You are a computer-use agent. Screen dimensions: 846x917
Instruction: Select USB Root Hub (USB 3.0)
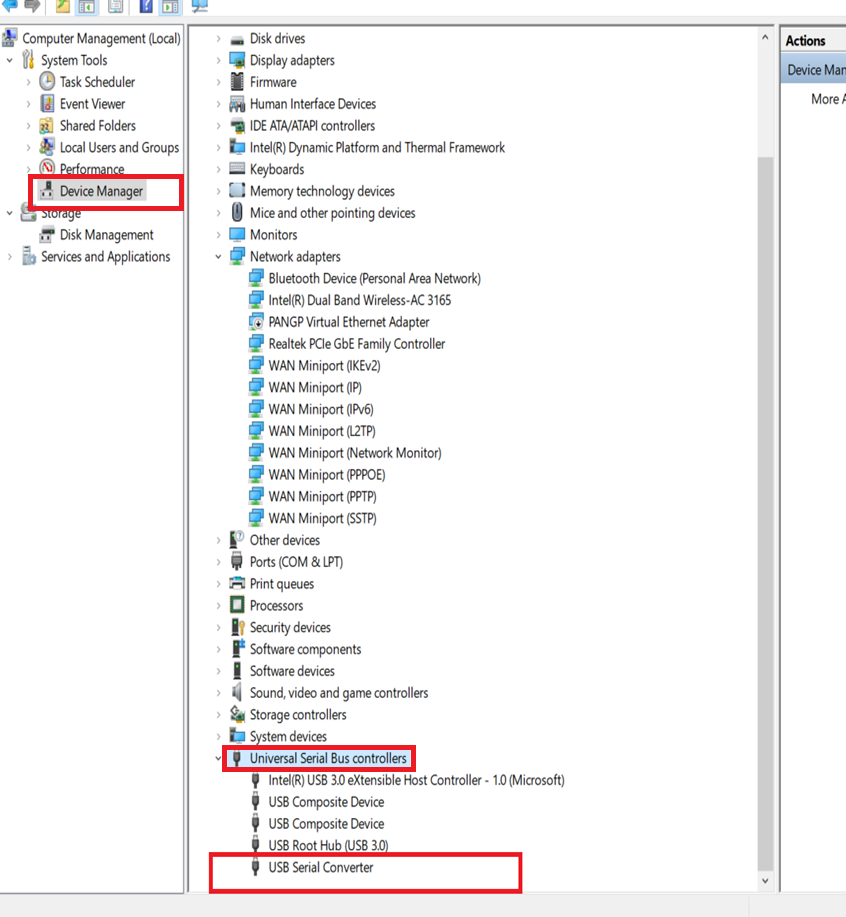pyautogui.click(x=328, y=846)
